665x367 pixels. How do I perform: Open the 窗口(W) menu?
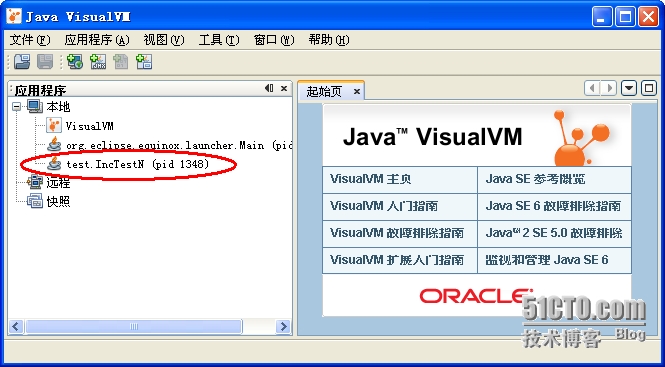[274, 40]
